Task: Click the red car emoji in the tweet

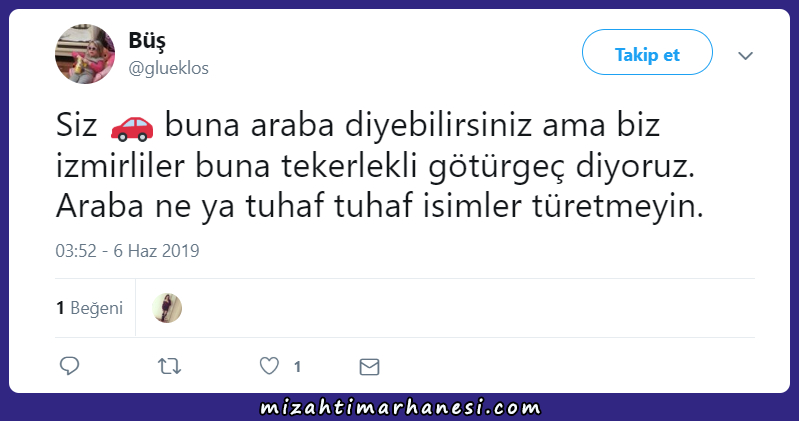Action: click(132, 128)
